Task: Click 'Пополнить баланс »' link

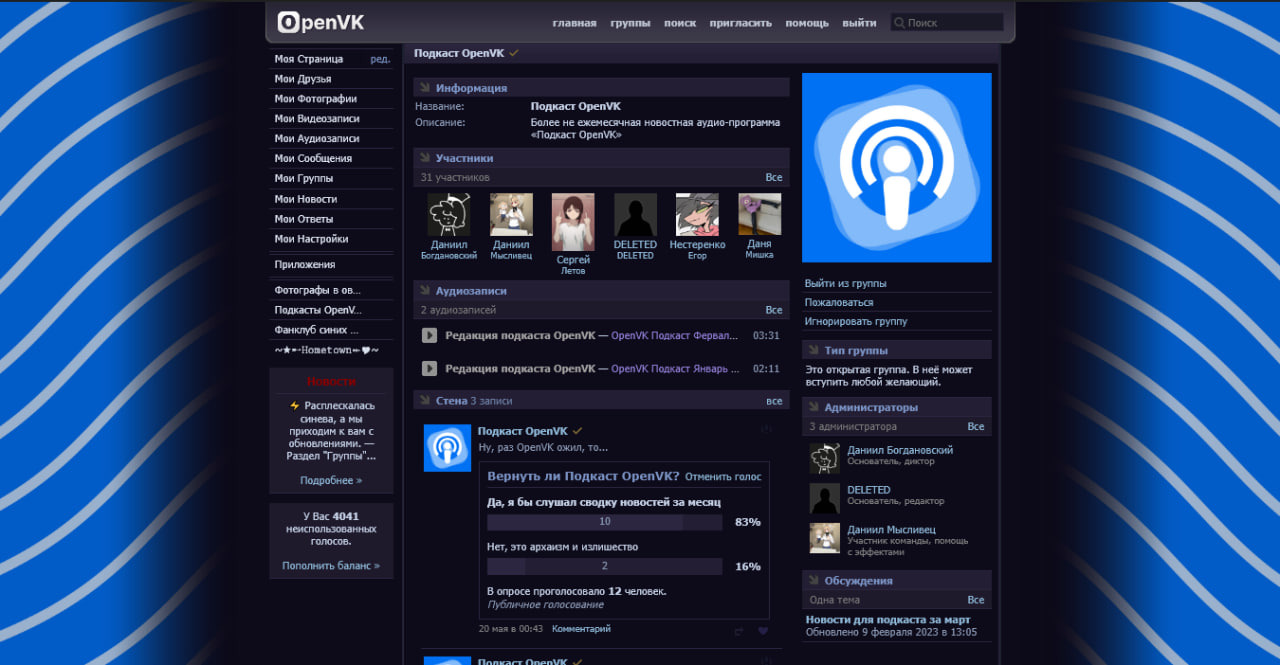Action: [x=330, y=566]
